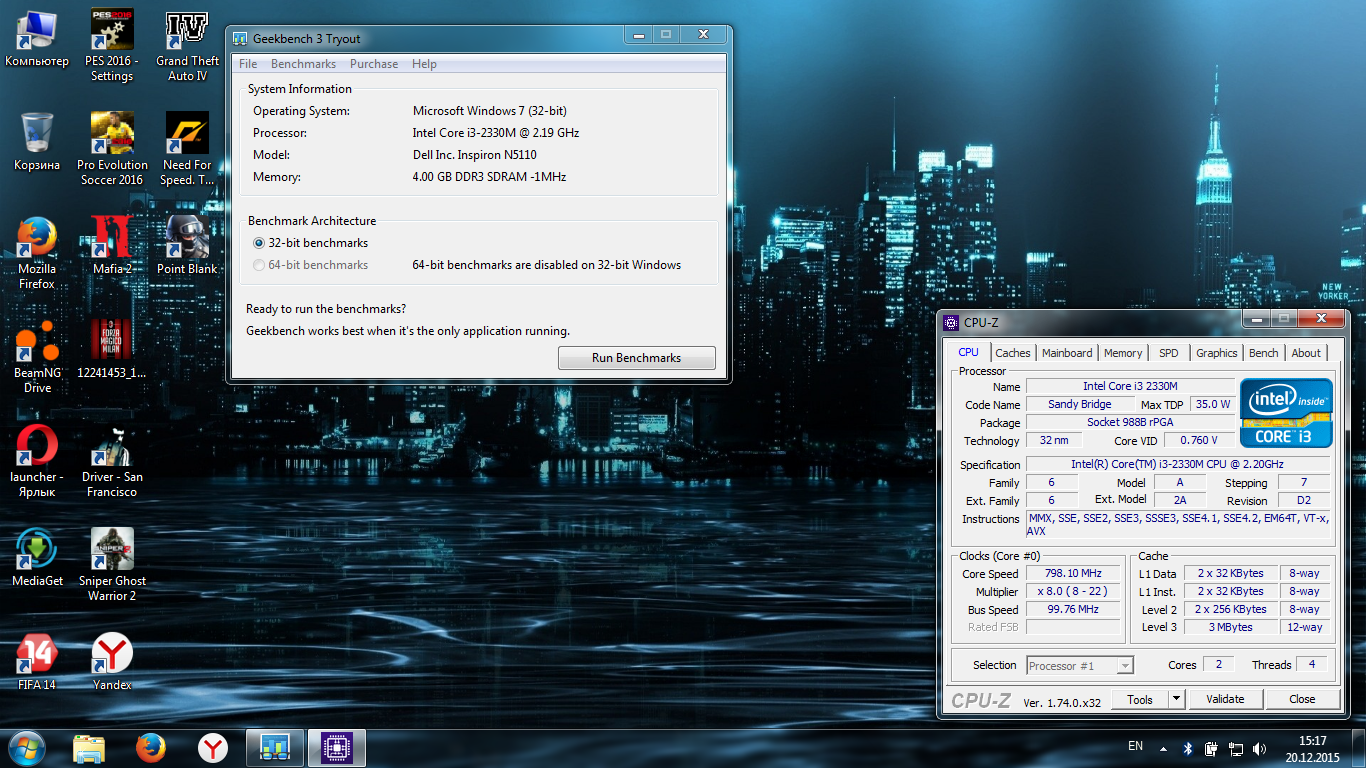1366x768 pixels.
Task: Switch to the Bench tab in CPU-Z
Action: click(x=1264, y=353)
